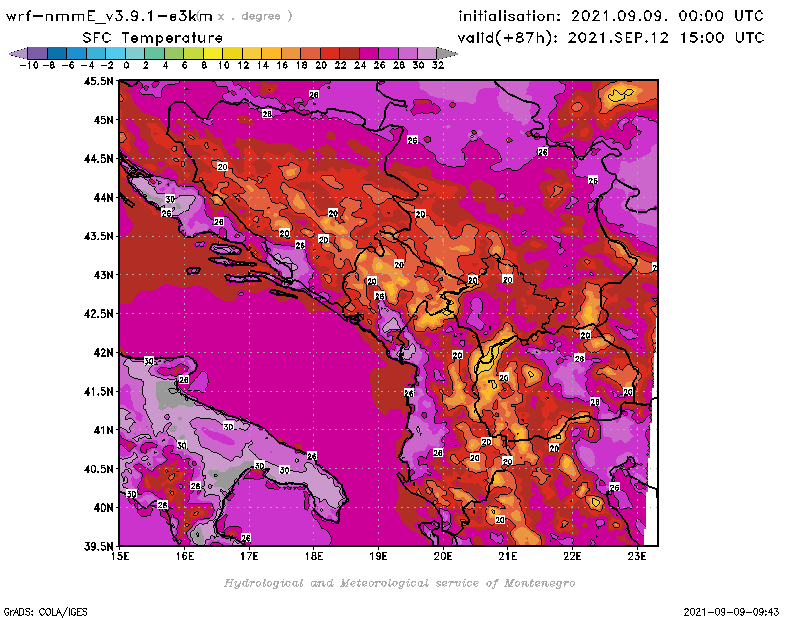Click the 'initialisation: 2021.09.09. 00:00 UTC' text
The height and width of the screenshot is (618, 800).
tap(611, 16)
